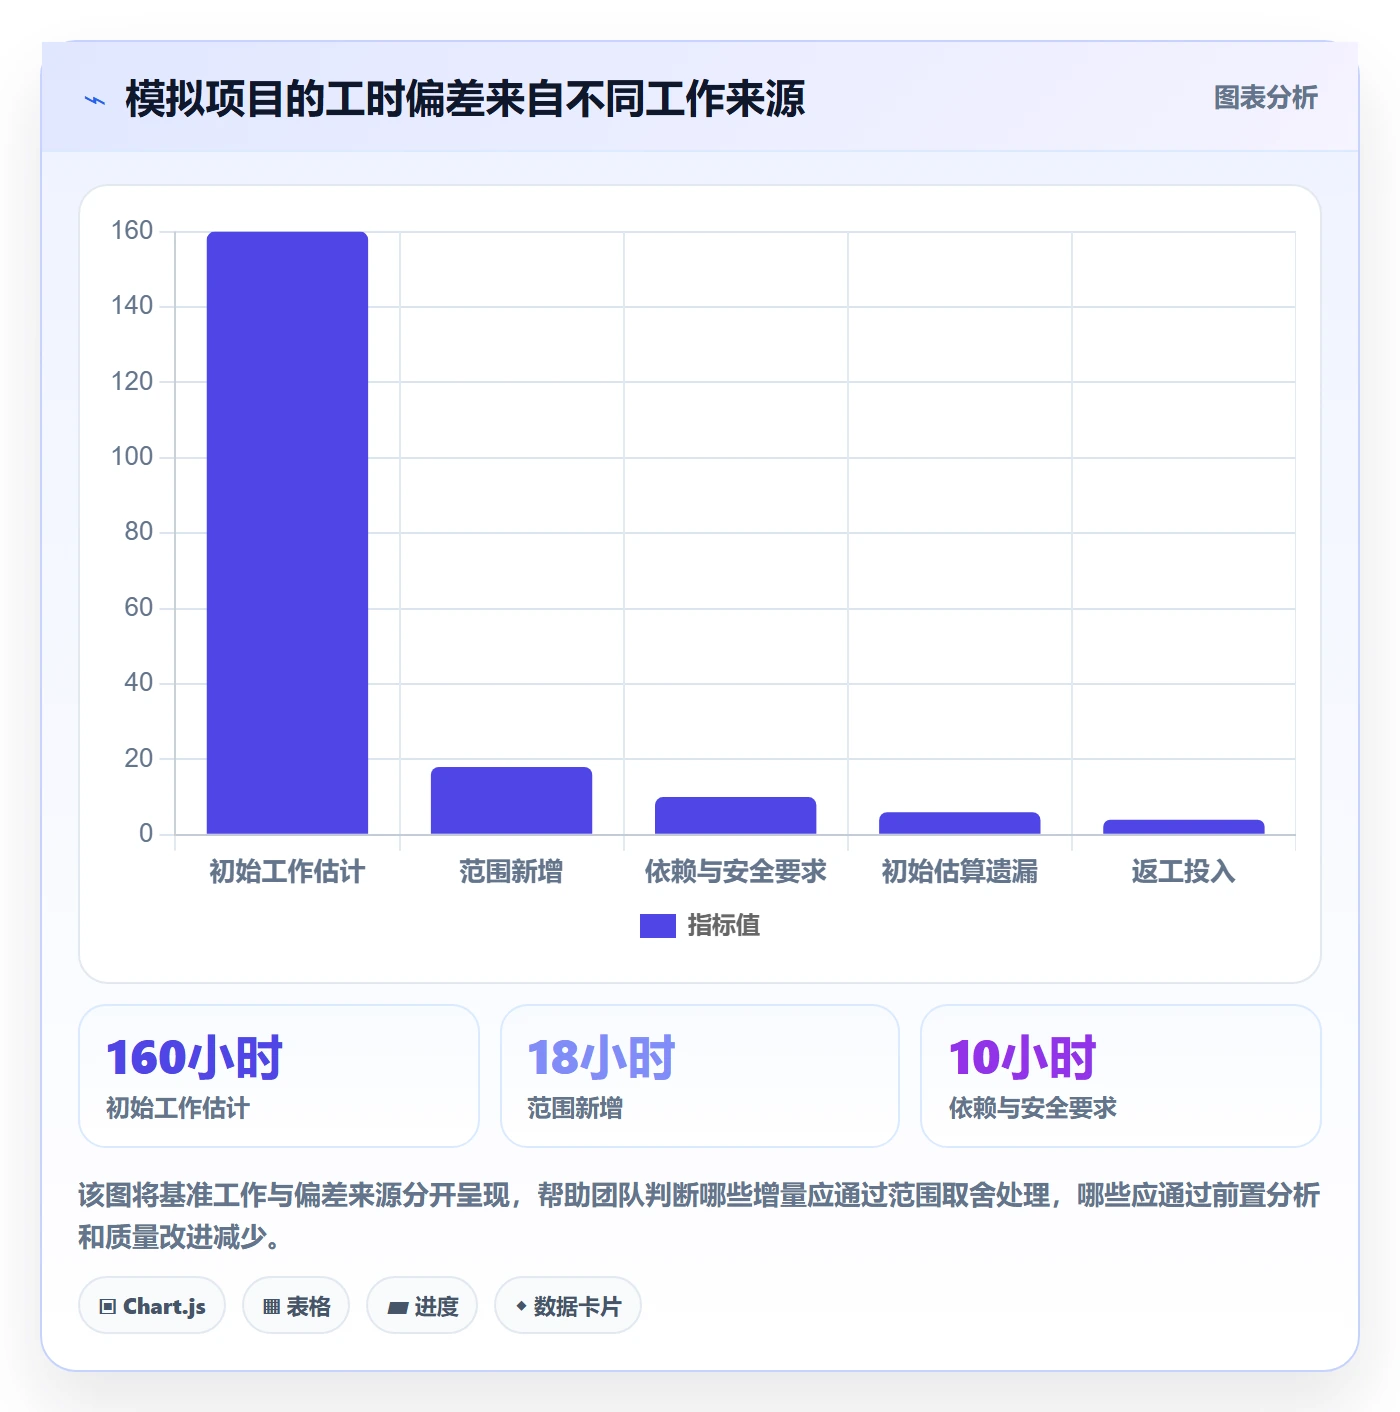The height and width of the screenshot is (1412, 1400).
Task: Click the 范围新增 x-axis label
Action: coord(511,872)
